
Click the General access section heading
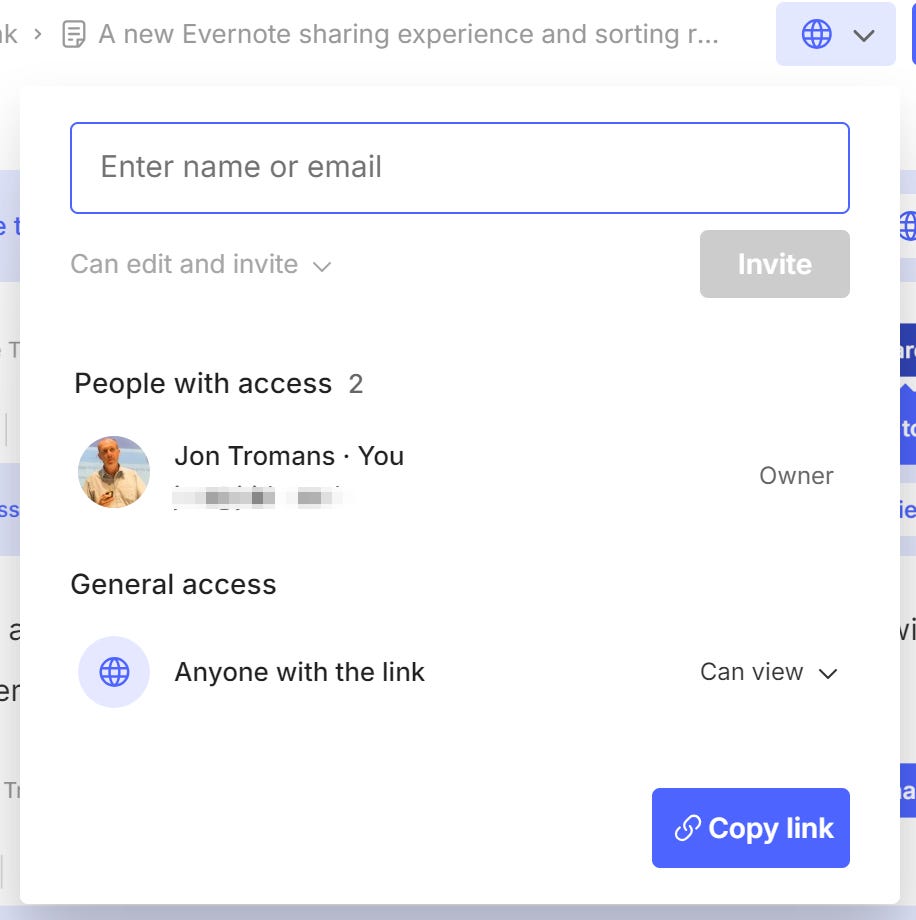point(173,584)
